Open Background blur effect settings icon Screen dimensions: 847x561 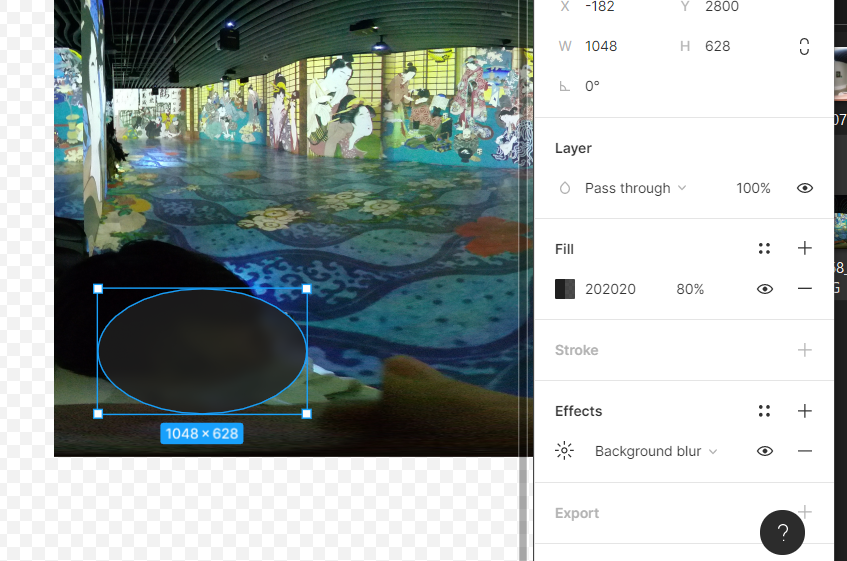pos(564,451)
